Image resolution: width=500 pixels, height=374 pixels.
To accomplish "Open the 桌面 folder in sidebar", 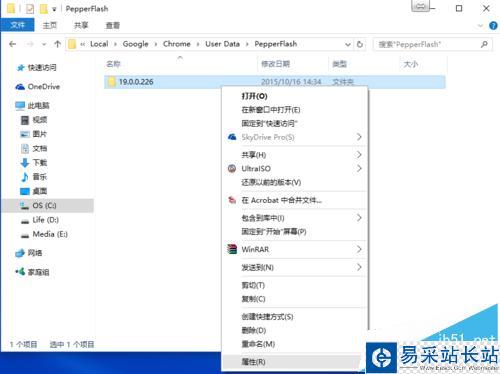I will coord(34,191).
